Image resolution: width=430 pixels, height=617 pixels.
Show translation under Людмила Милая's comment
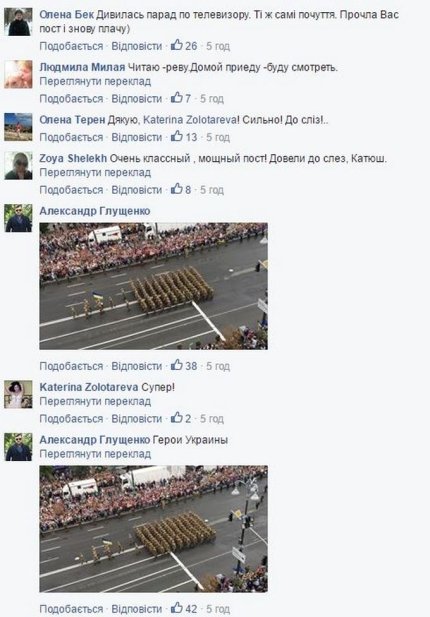pos(95,81)
